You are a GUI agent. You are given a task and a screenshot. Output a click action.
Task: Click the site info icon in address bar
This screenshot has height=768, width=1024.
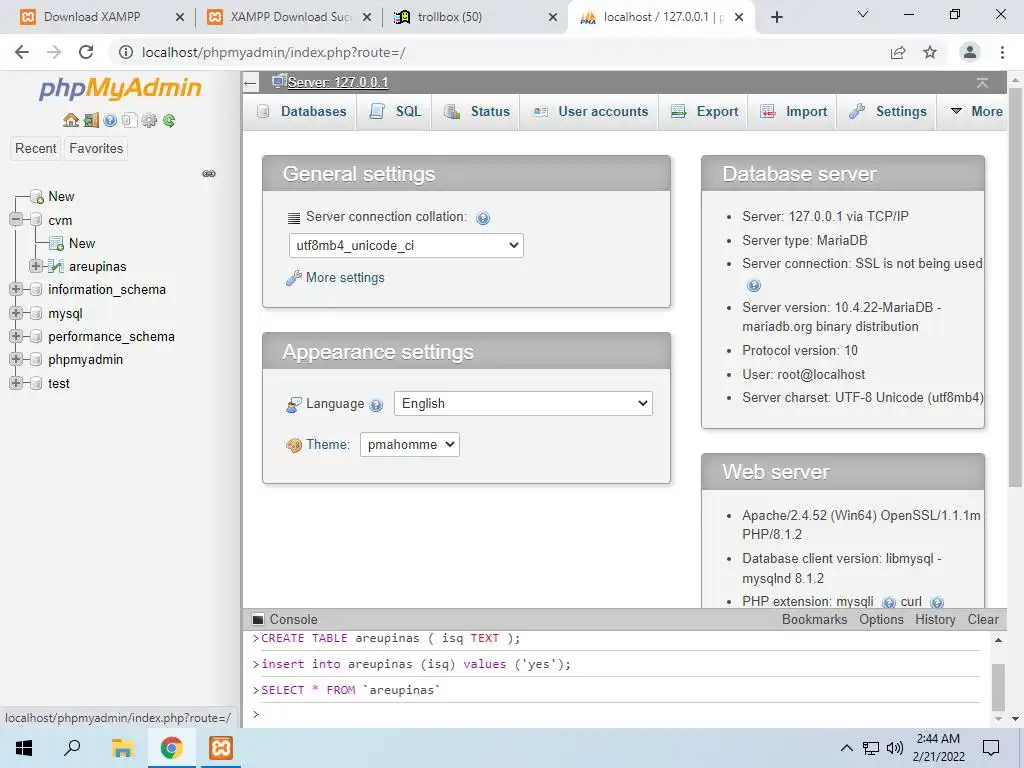click(126, 52)
